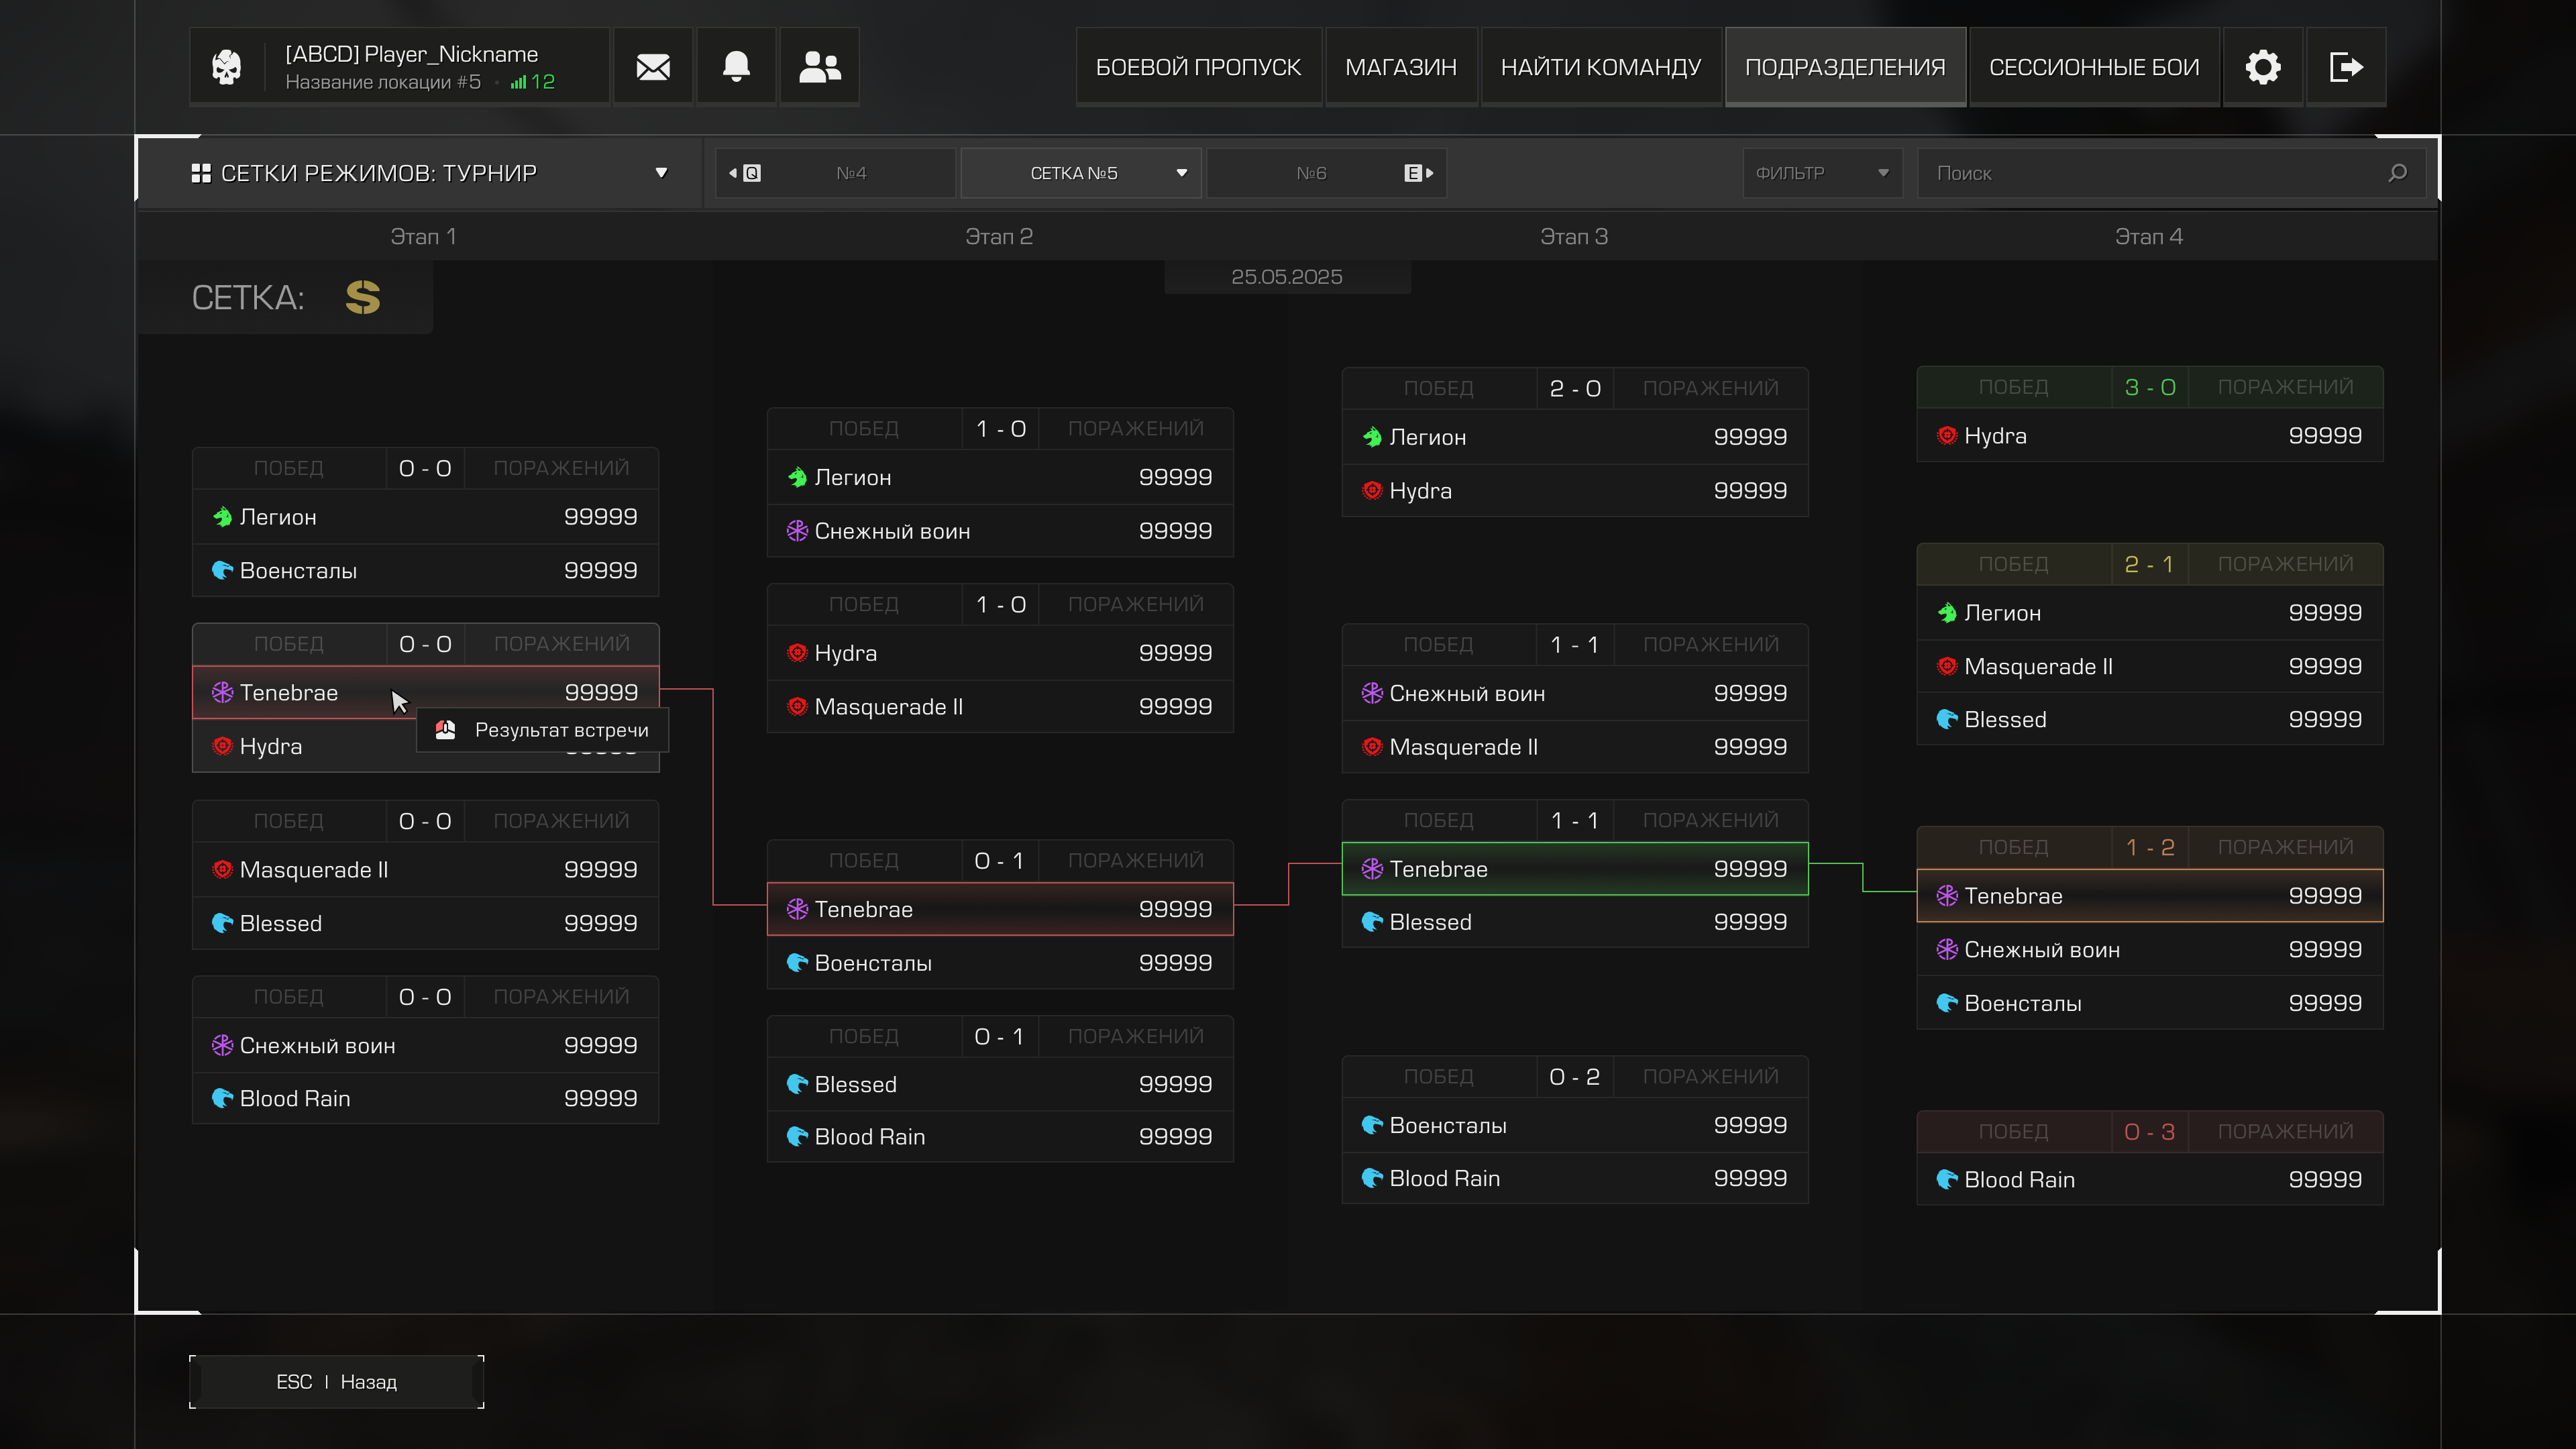Screen dimensions: 2576x1449
Task: Select Tenebrae row in Этап 3
Action: tap(1574, 869)
